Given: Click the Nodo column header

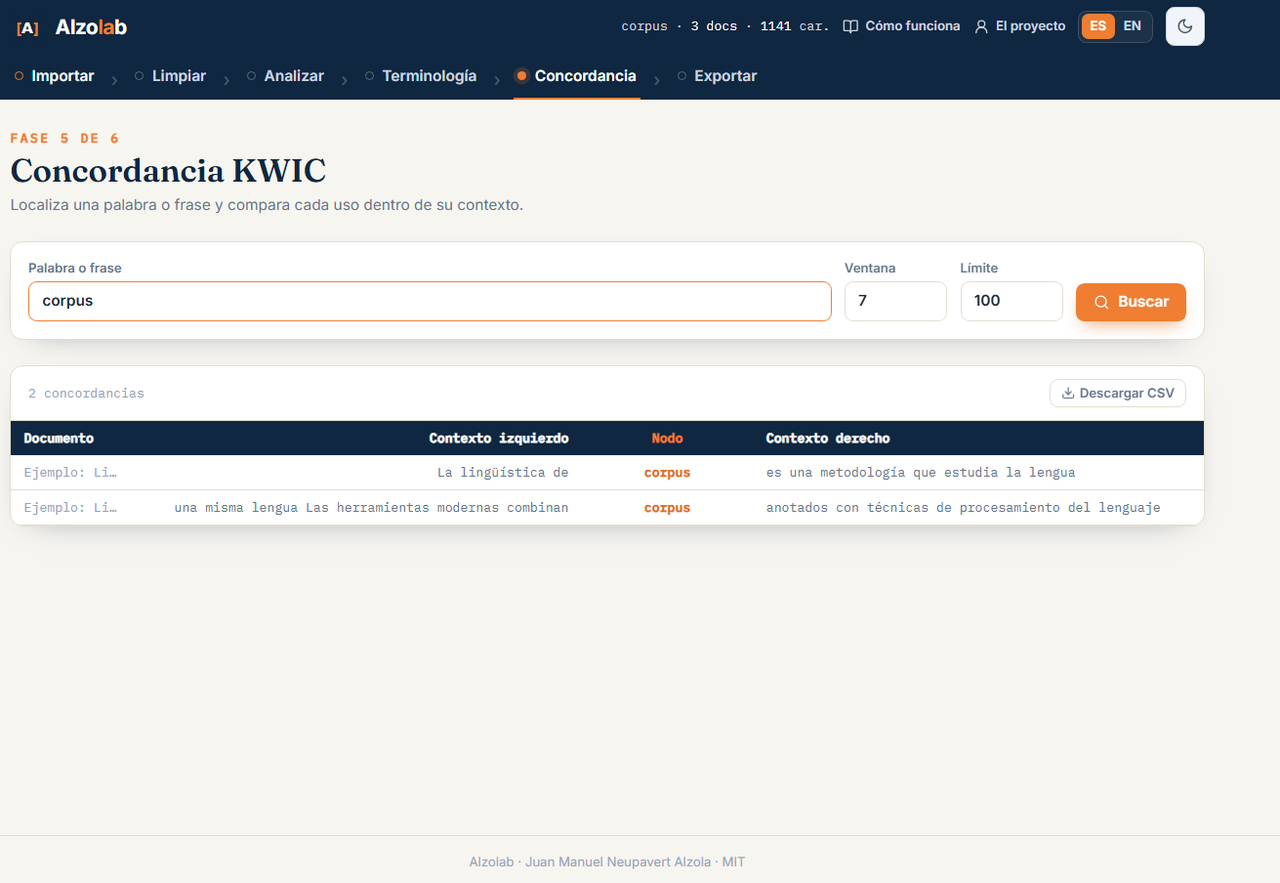Looking at the screenshot, I should tap(667, 438).
